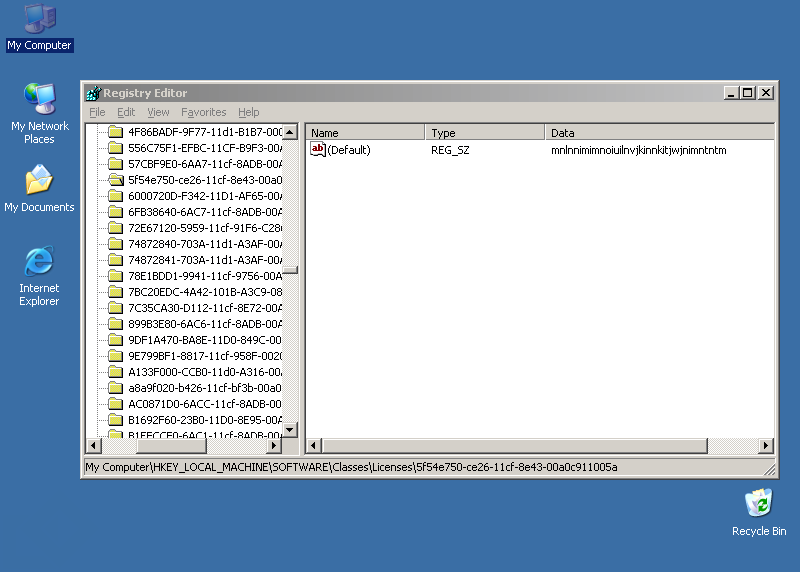Click the REG_SZ type cell
The width and height of the screenshot is (800, 572).
(450, 150)
